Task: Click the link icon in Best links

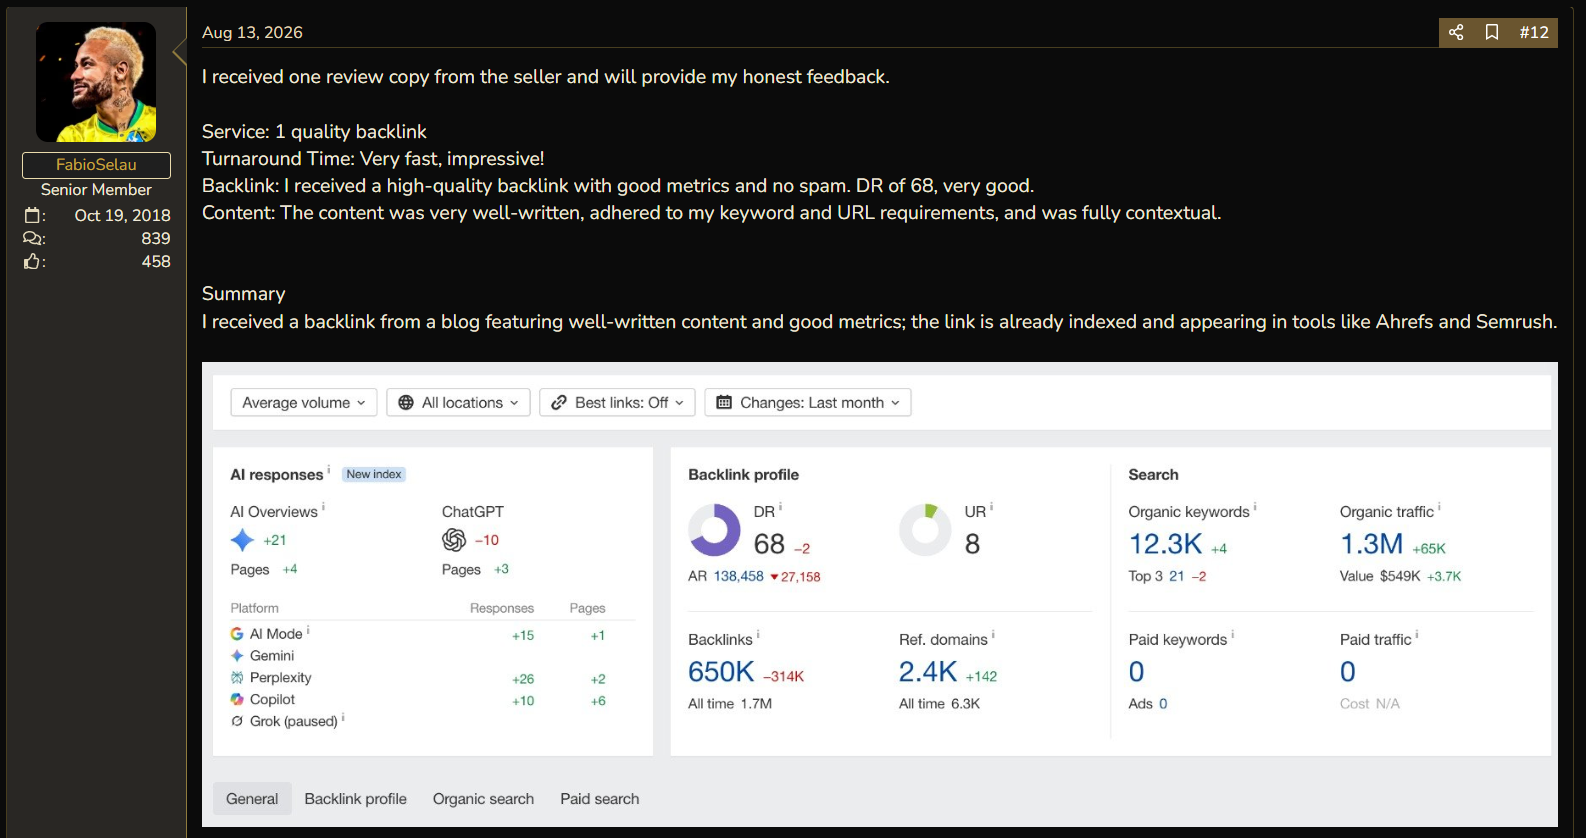Action: coord(559,402)
